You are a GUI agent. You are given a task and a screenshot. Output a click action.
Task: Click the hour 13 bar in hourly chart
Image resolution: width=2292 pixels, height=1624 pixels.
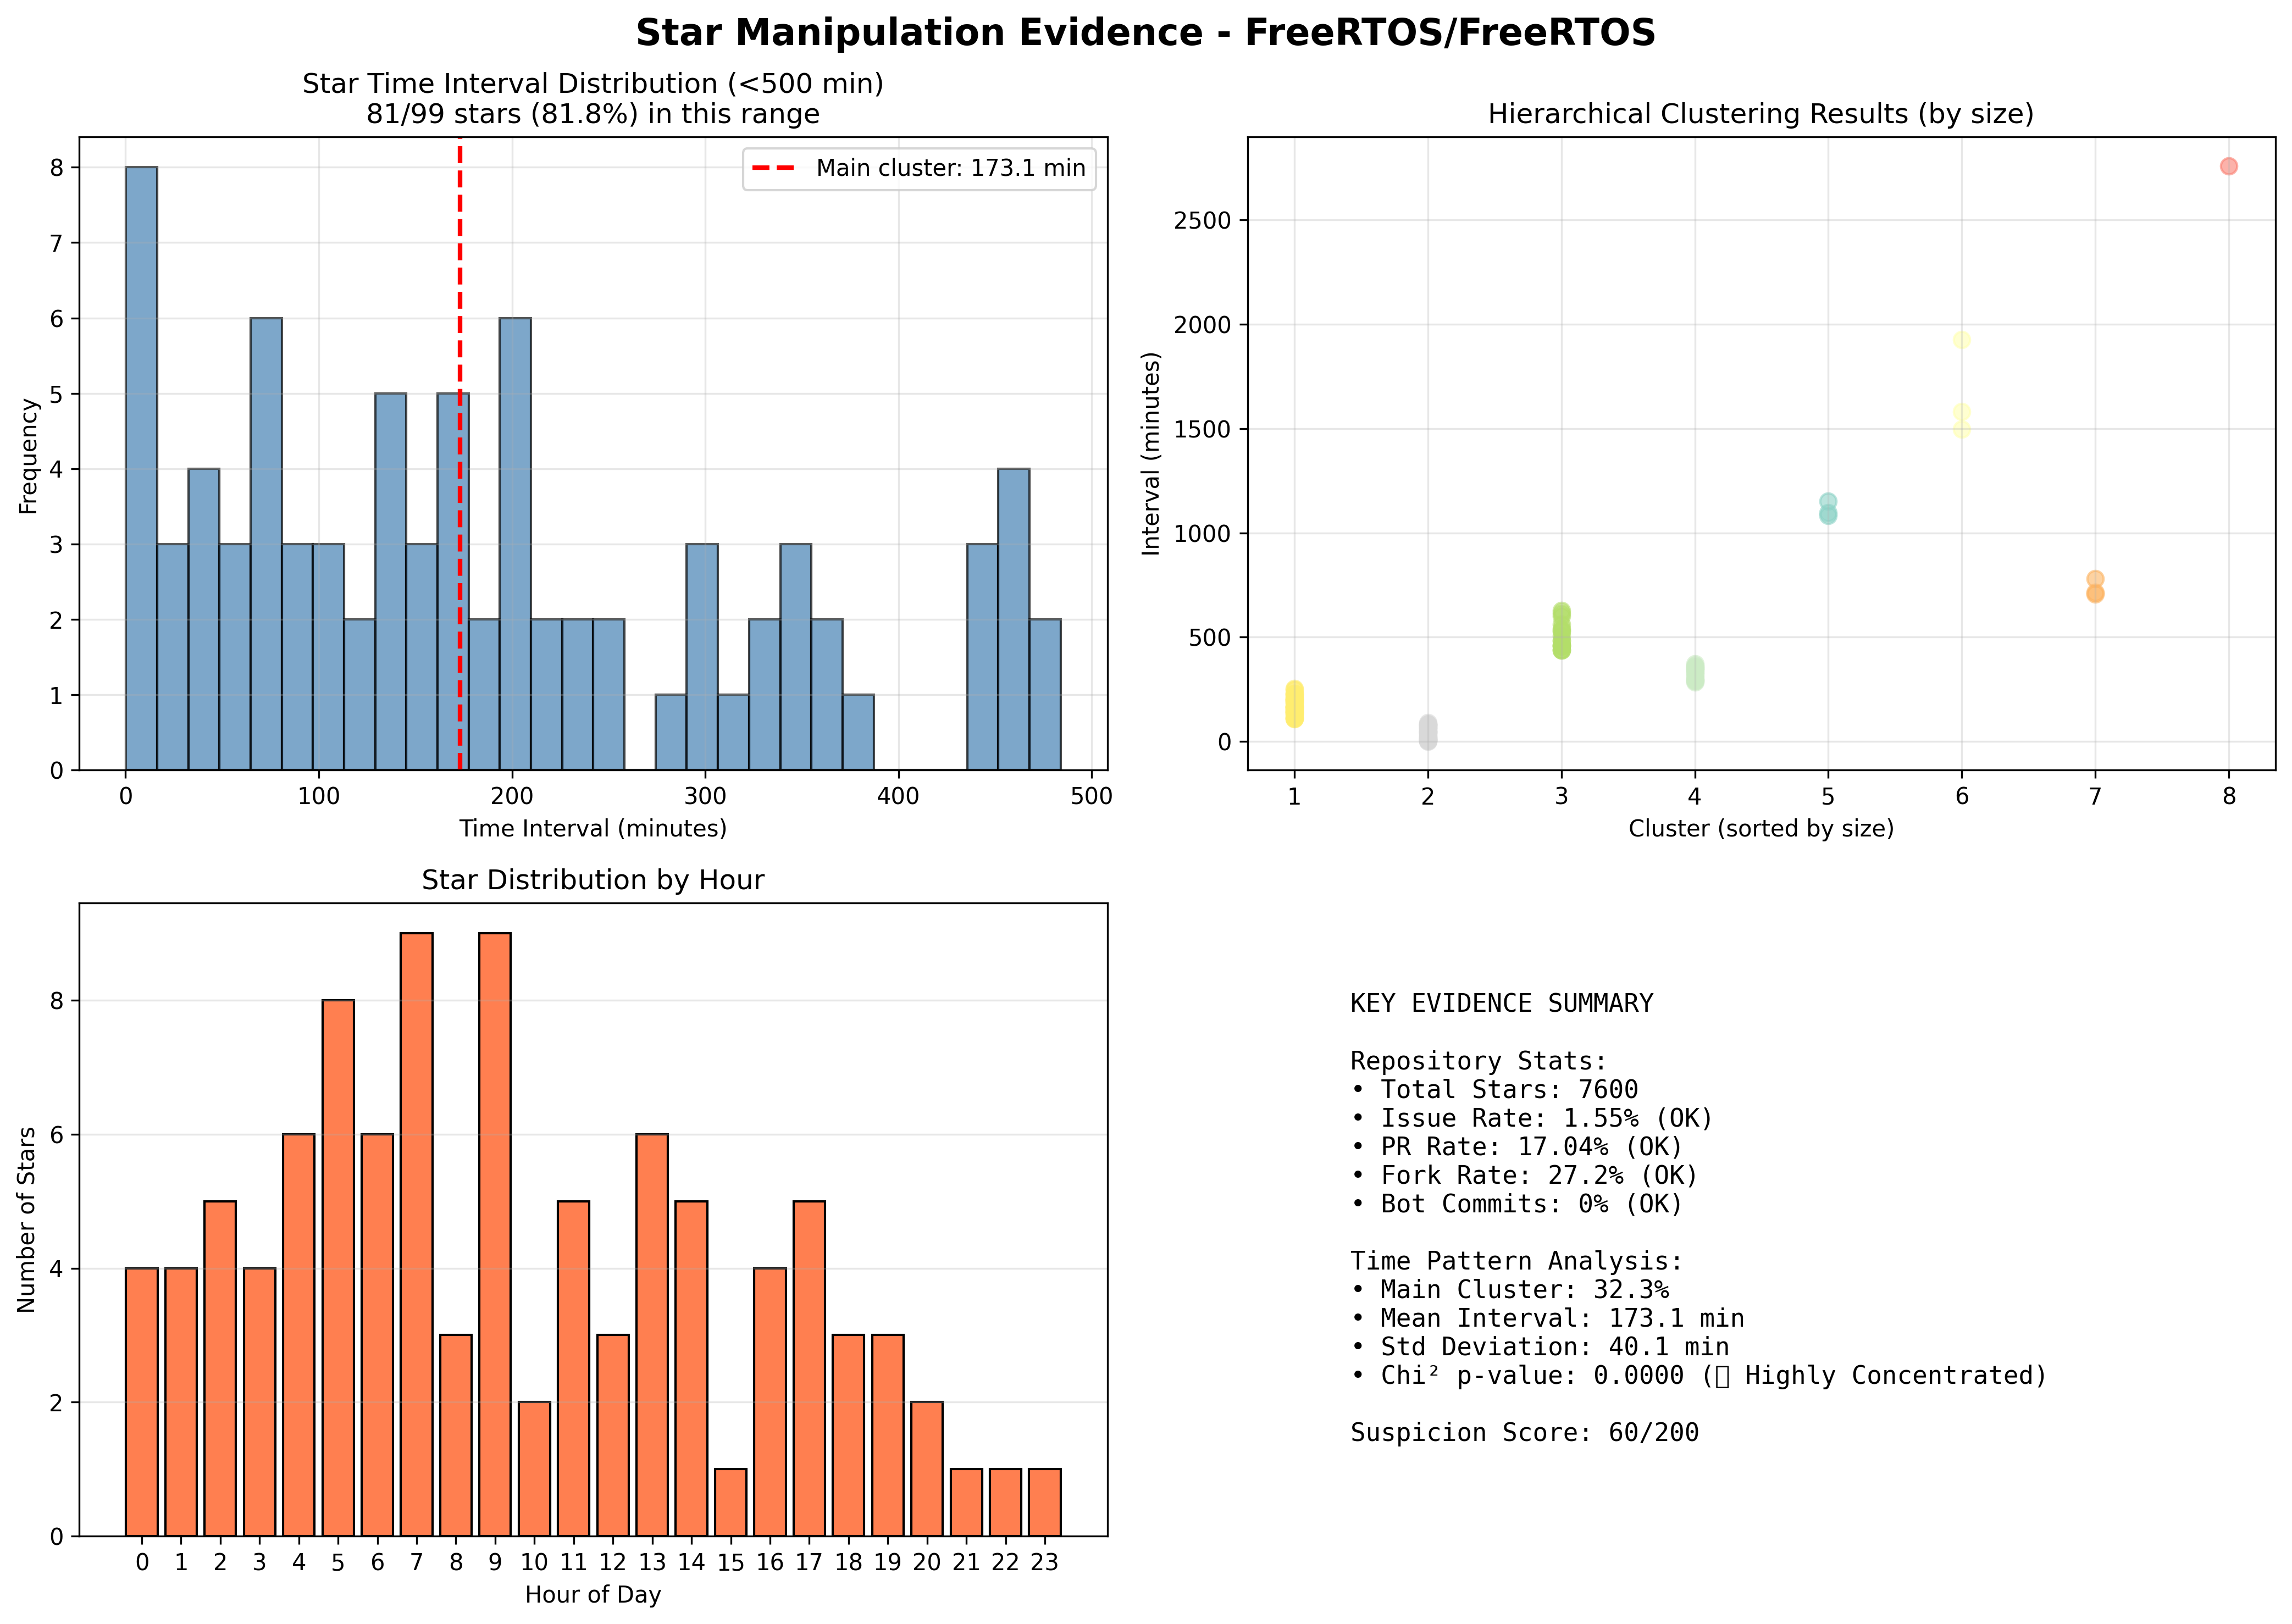pos(652,1335)
